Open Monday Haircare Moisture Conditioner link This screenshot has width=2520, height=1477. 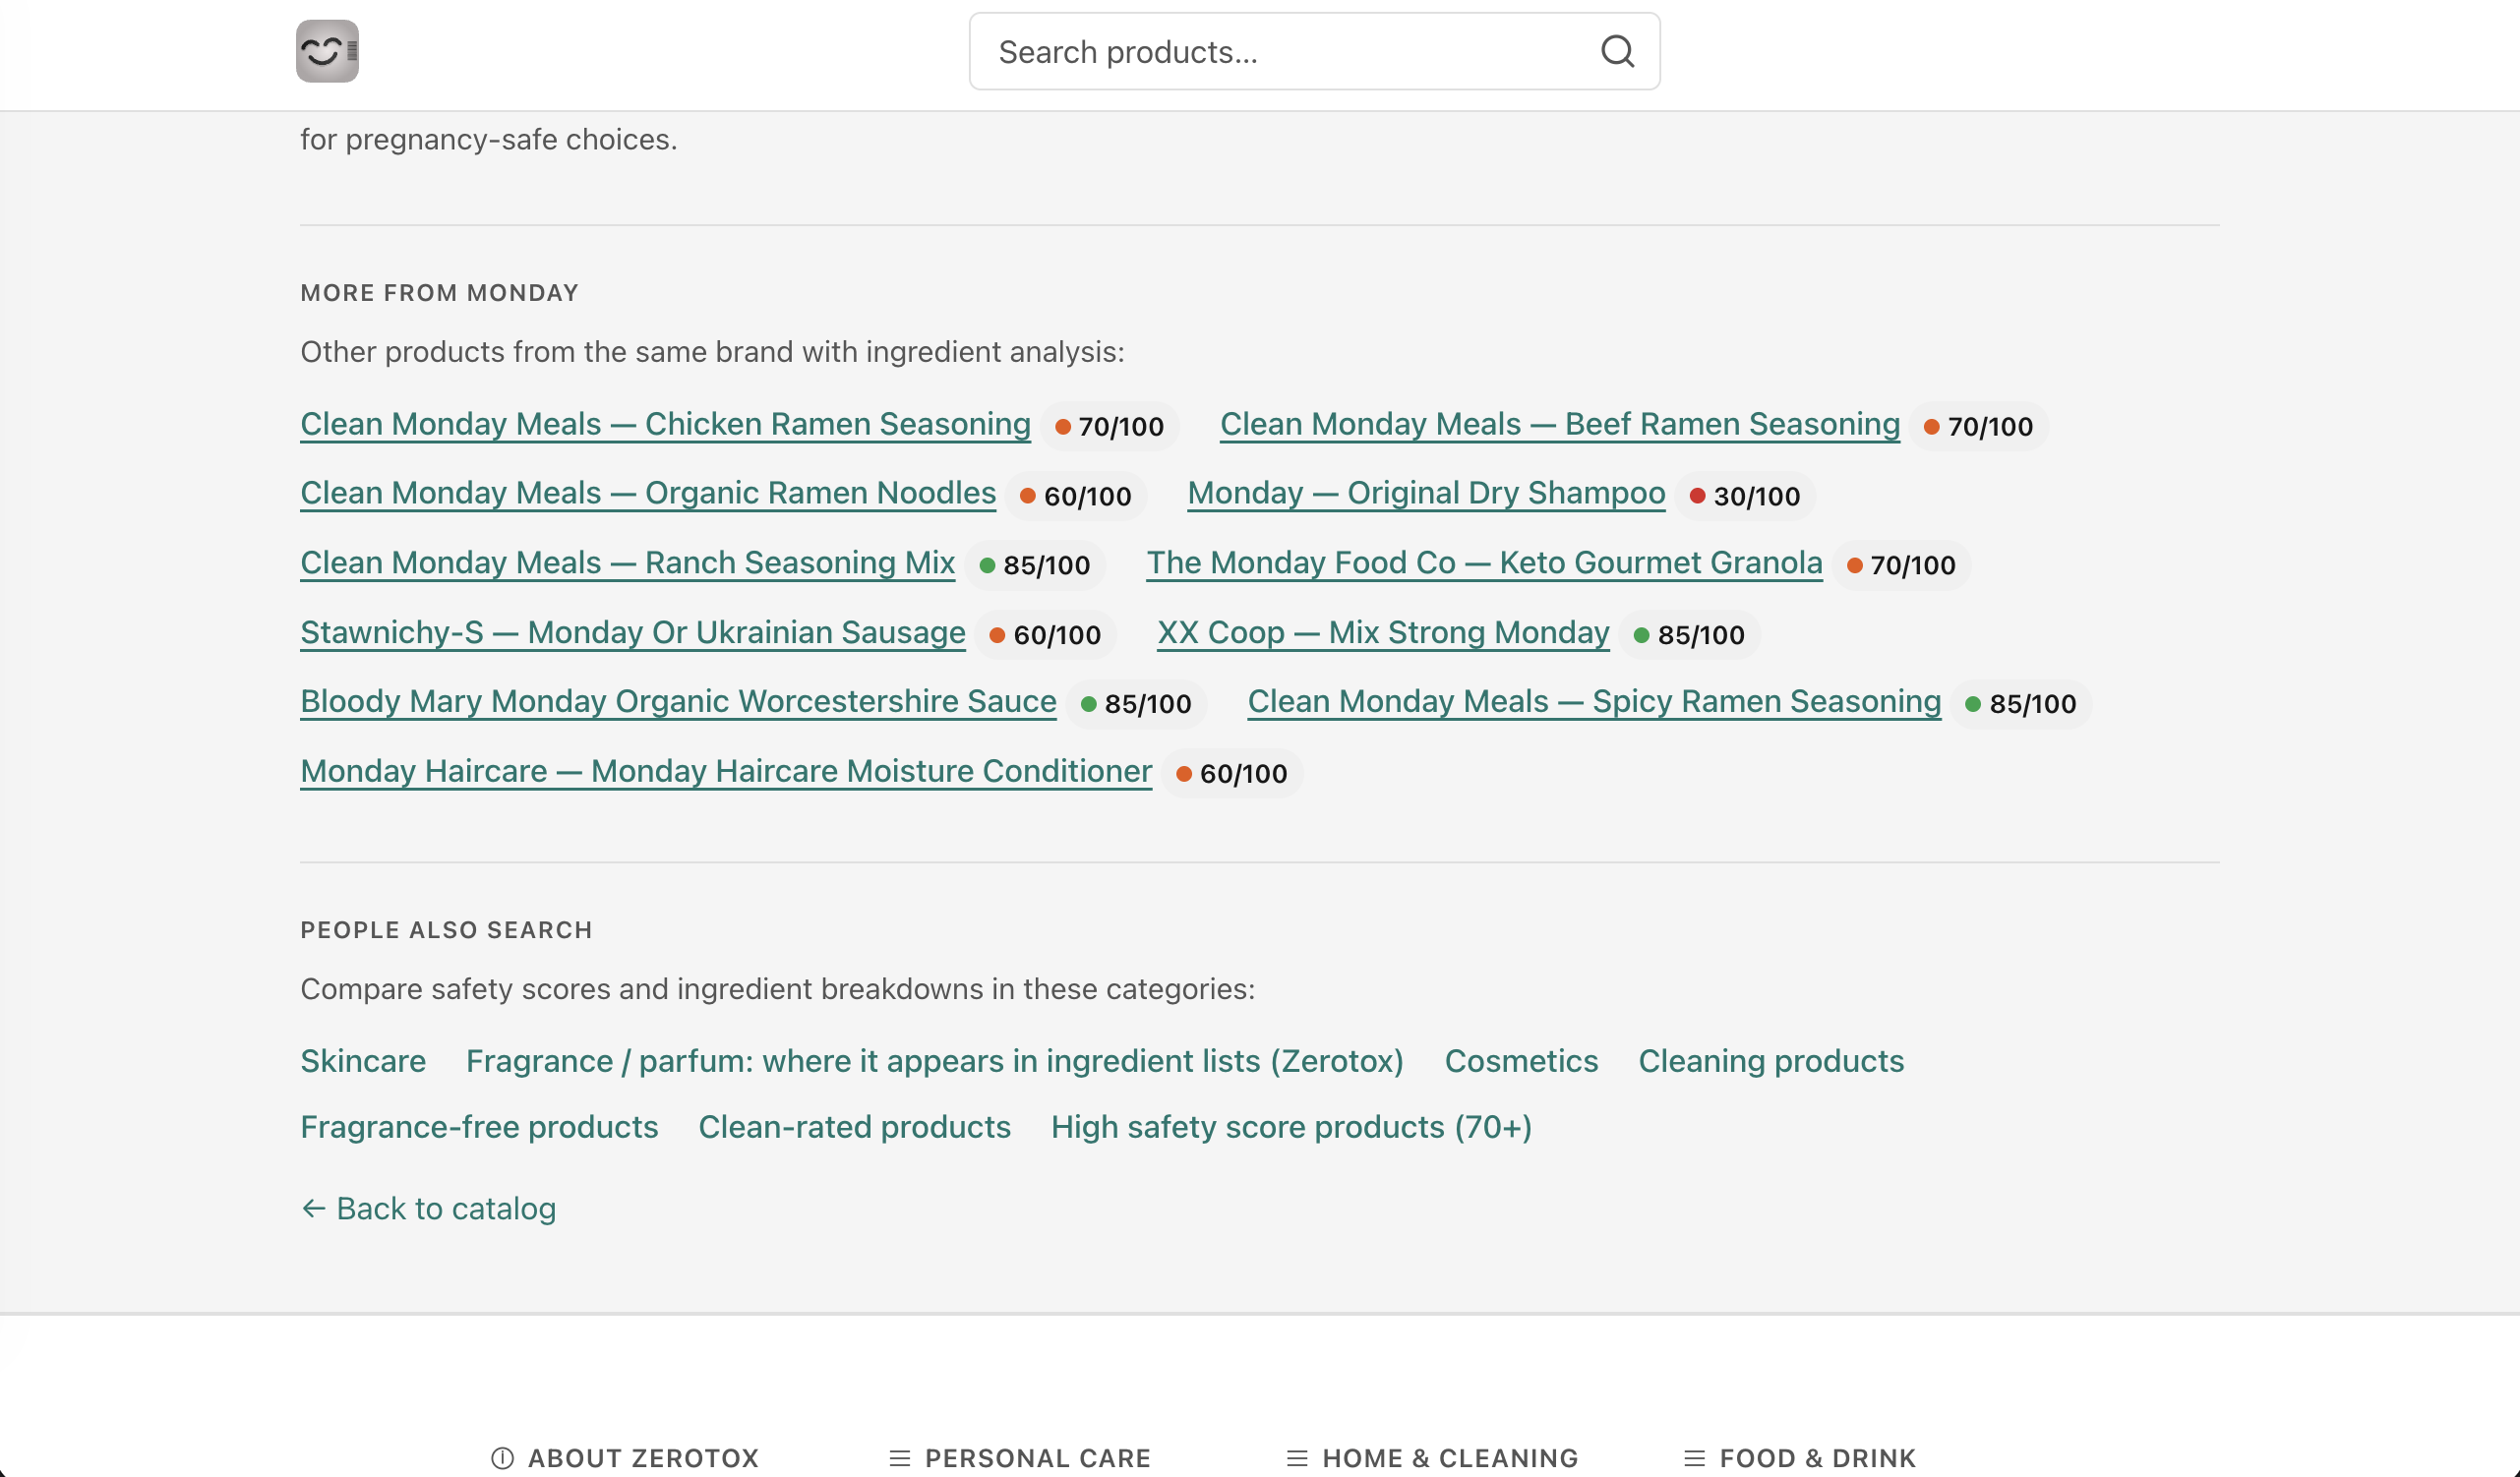point(726,771)
